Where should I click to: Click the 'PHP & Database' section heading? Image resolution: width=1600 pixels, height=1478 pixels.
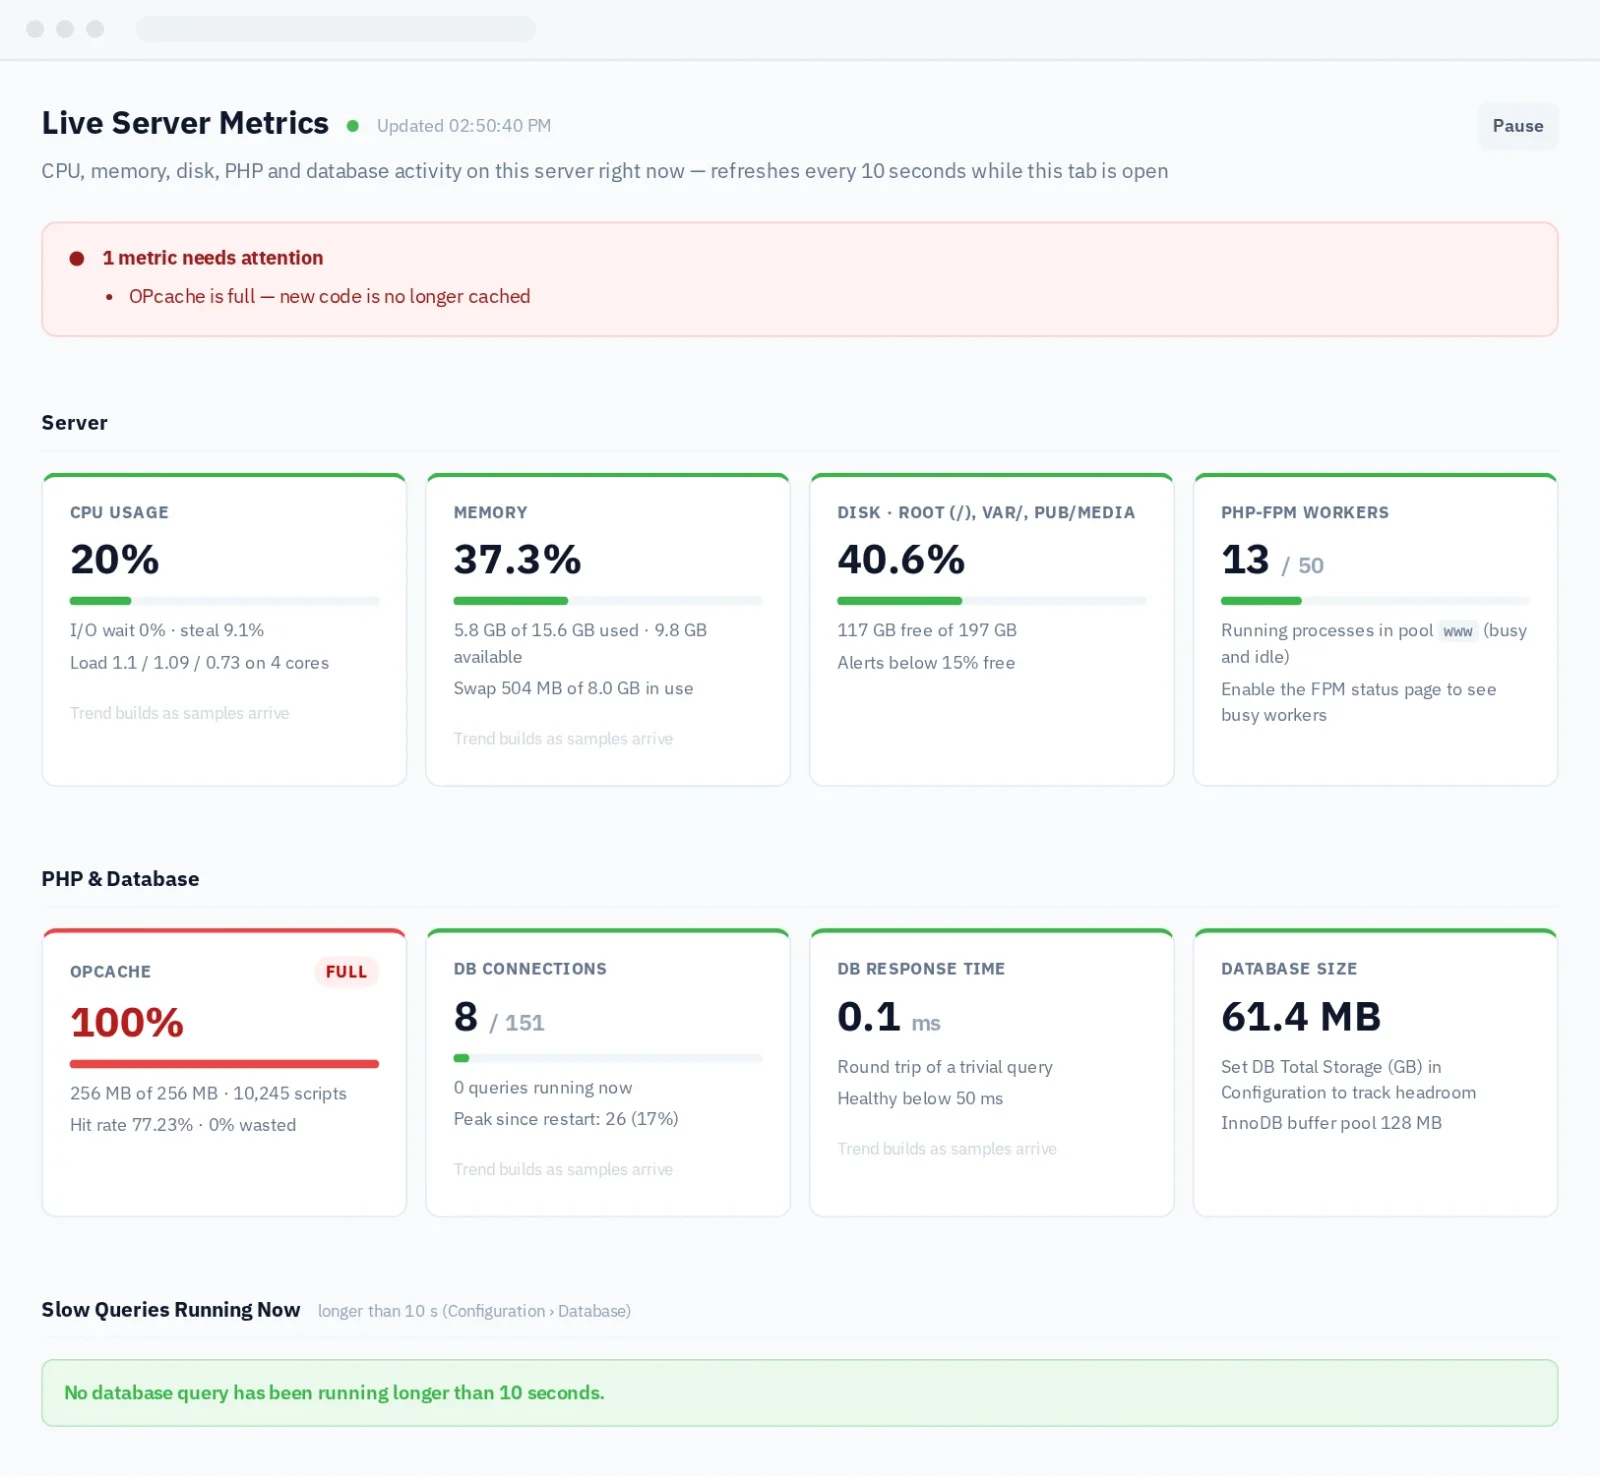point(120,879)
